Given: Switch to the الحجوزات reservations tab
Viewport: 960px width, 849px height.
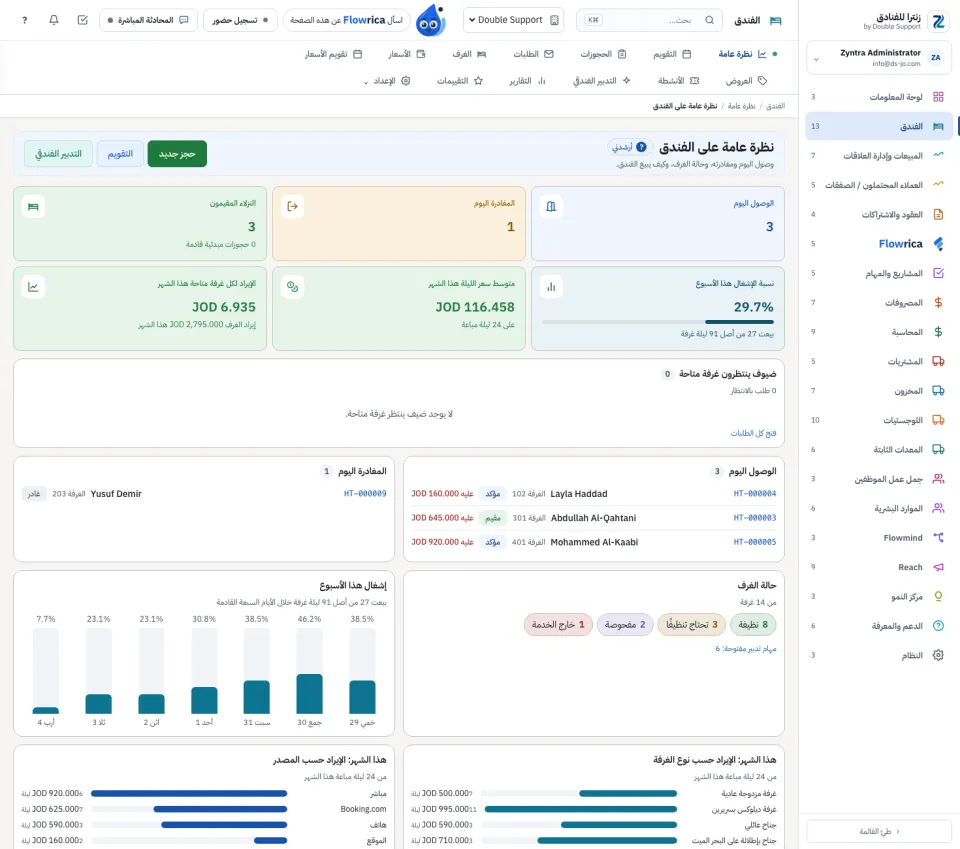Looking at the screenshot, I should 603,54.
